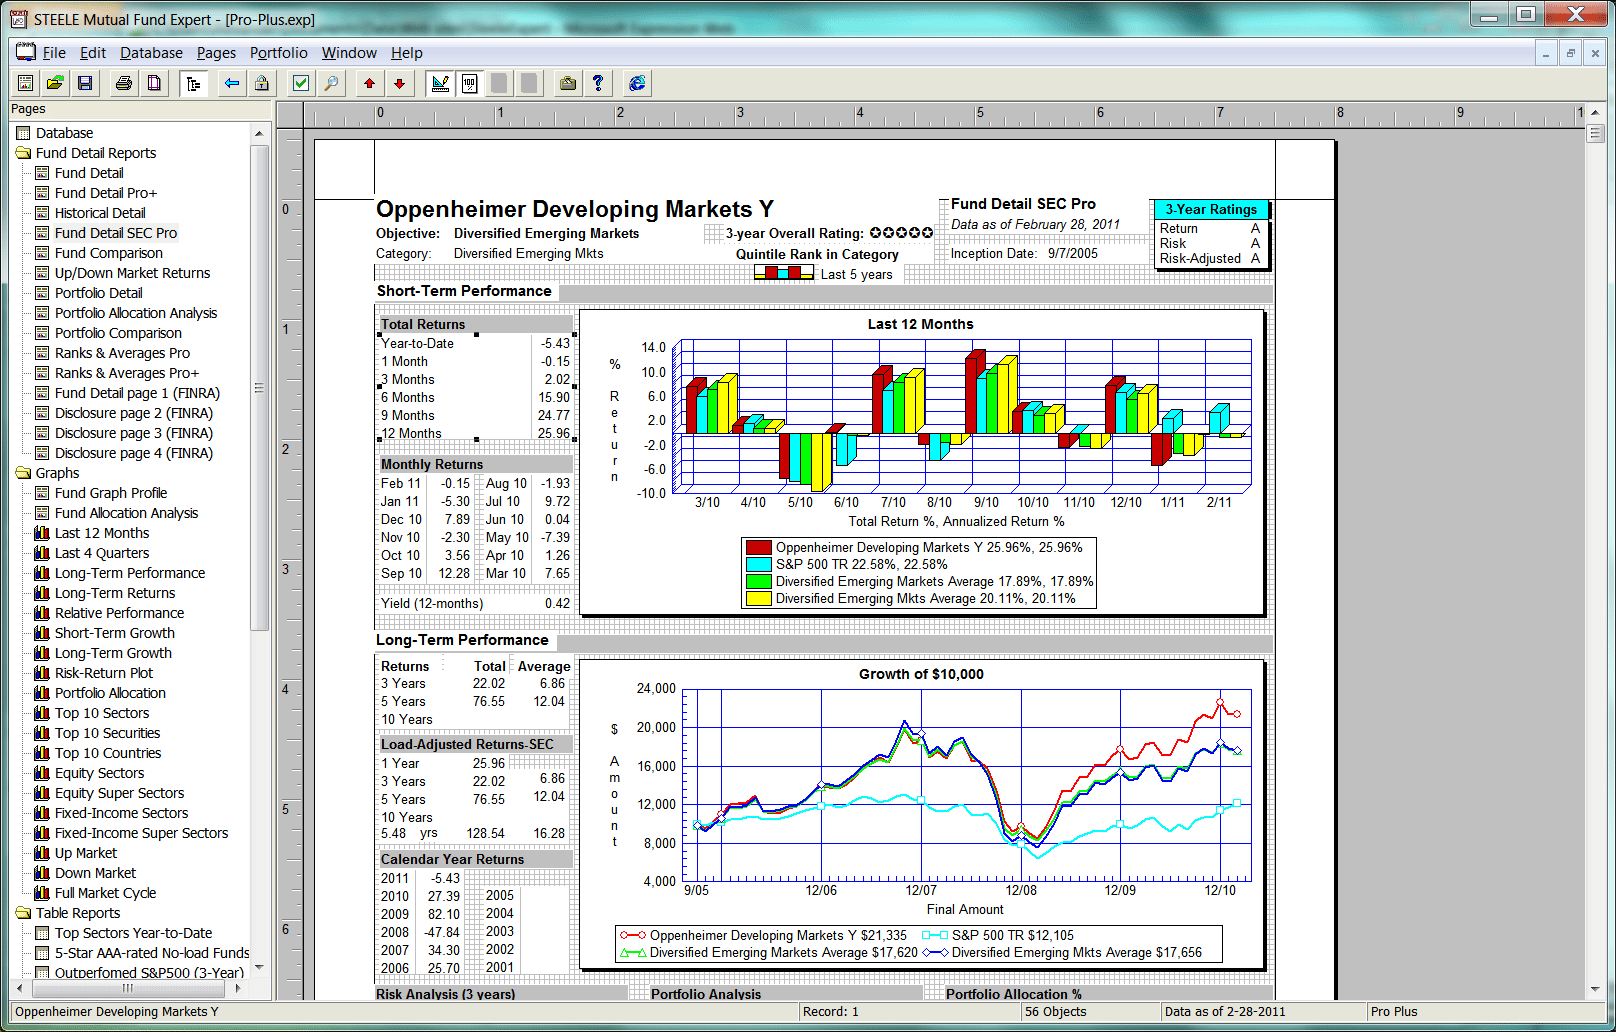Viewport: 1616px width, 1032px height.
Task: Open Up/Down Market Returns page
Action: pyautogui.click(x=133, y=273)
